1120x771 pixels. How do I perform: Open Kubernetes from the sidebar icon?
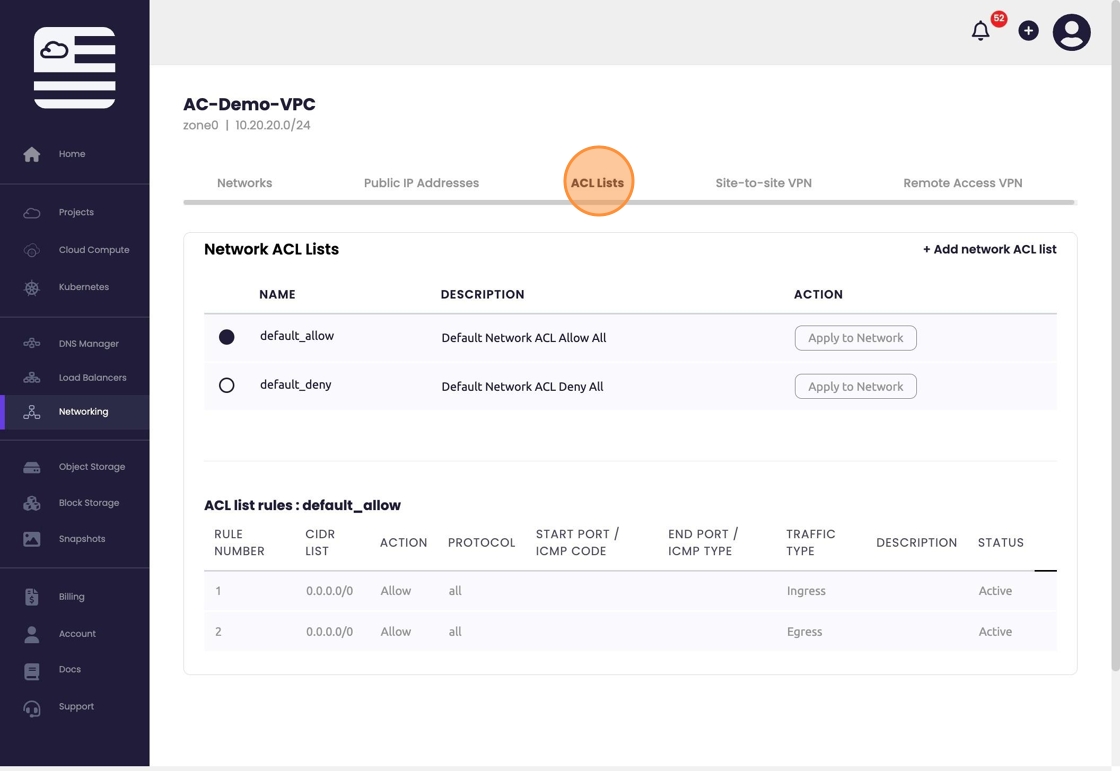(x=32, y=288)
